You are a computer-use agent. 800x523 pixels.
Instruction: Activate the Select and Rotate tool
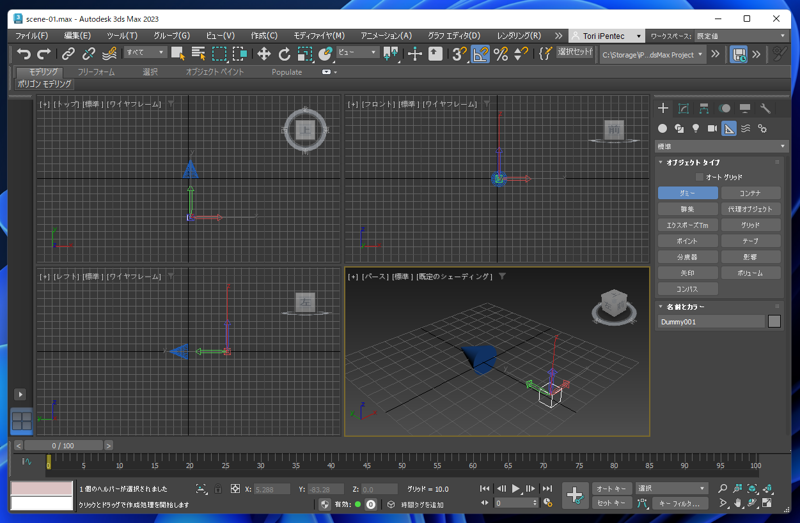tap(284, 54)
